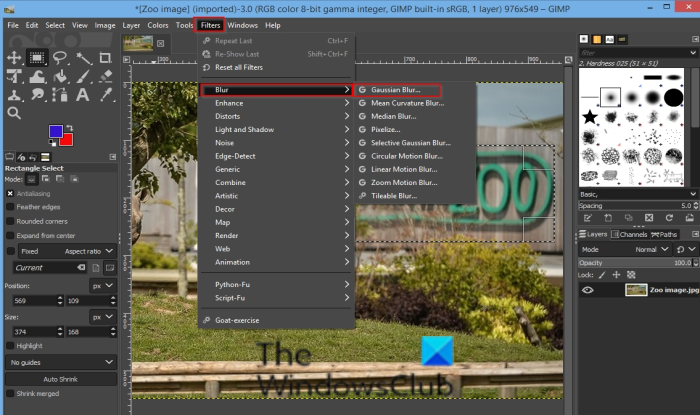
Task: Enable the Feather edges checkbox
Action: (10, 207)
